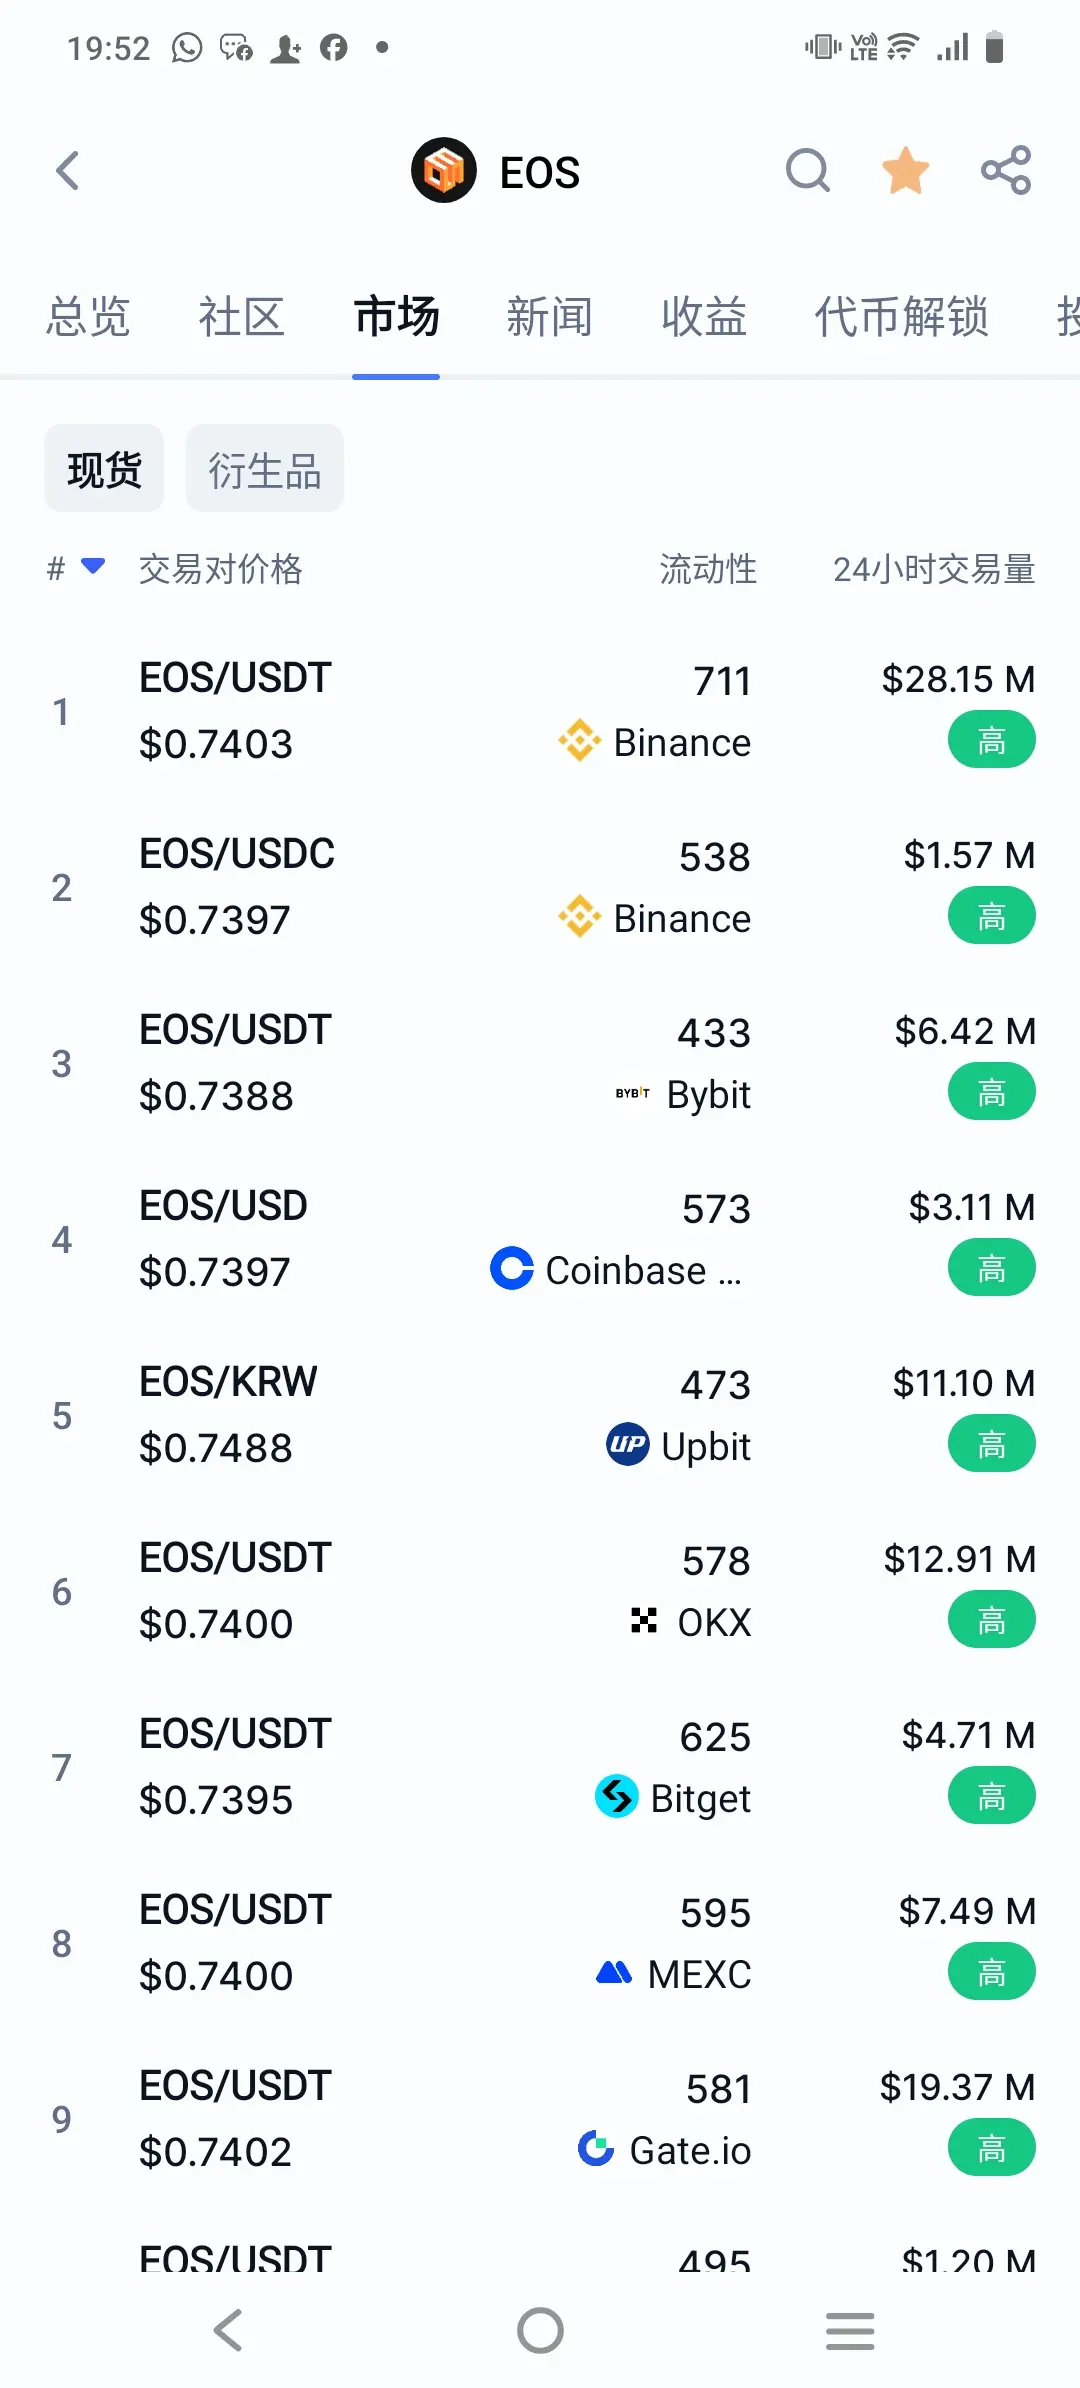Switch to the 总览 tab

88,317
